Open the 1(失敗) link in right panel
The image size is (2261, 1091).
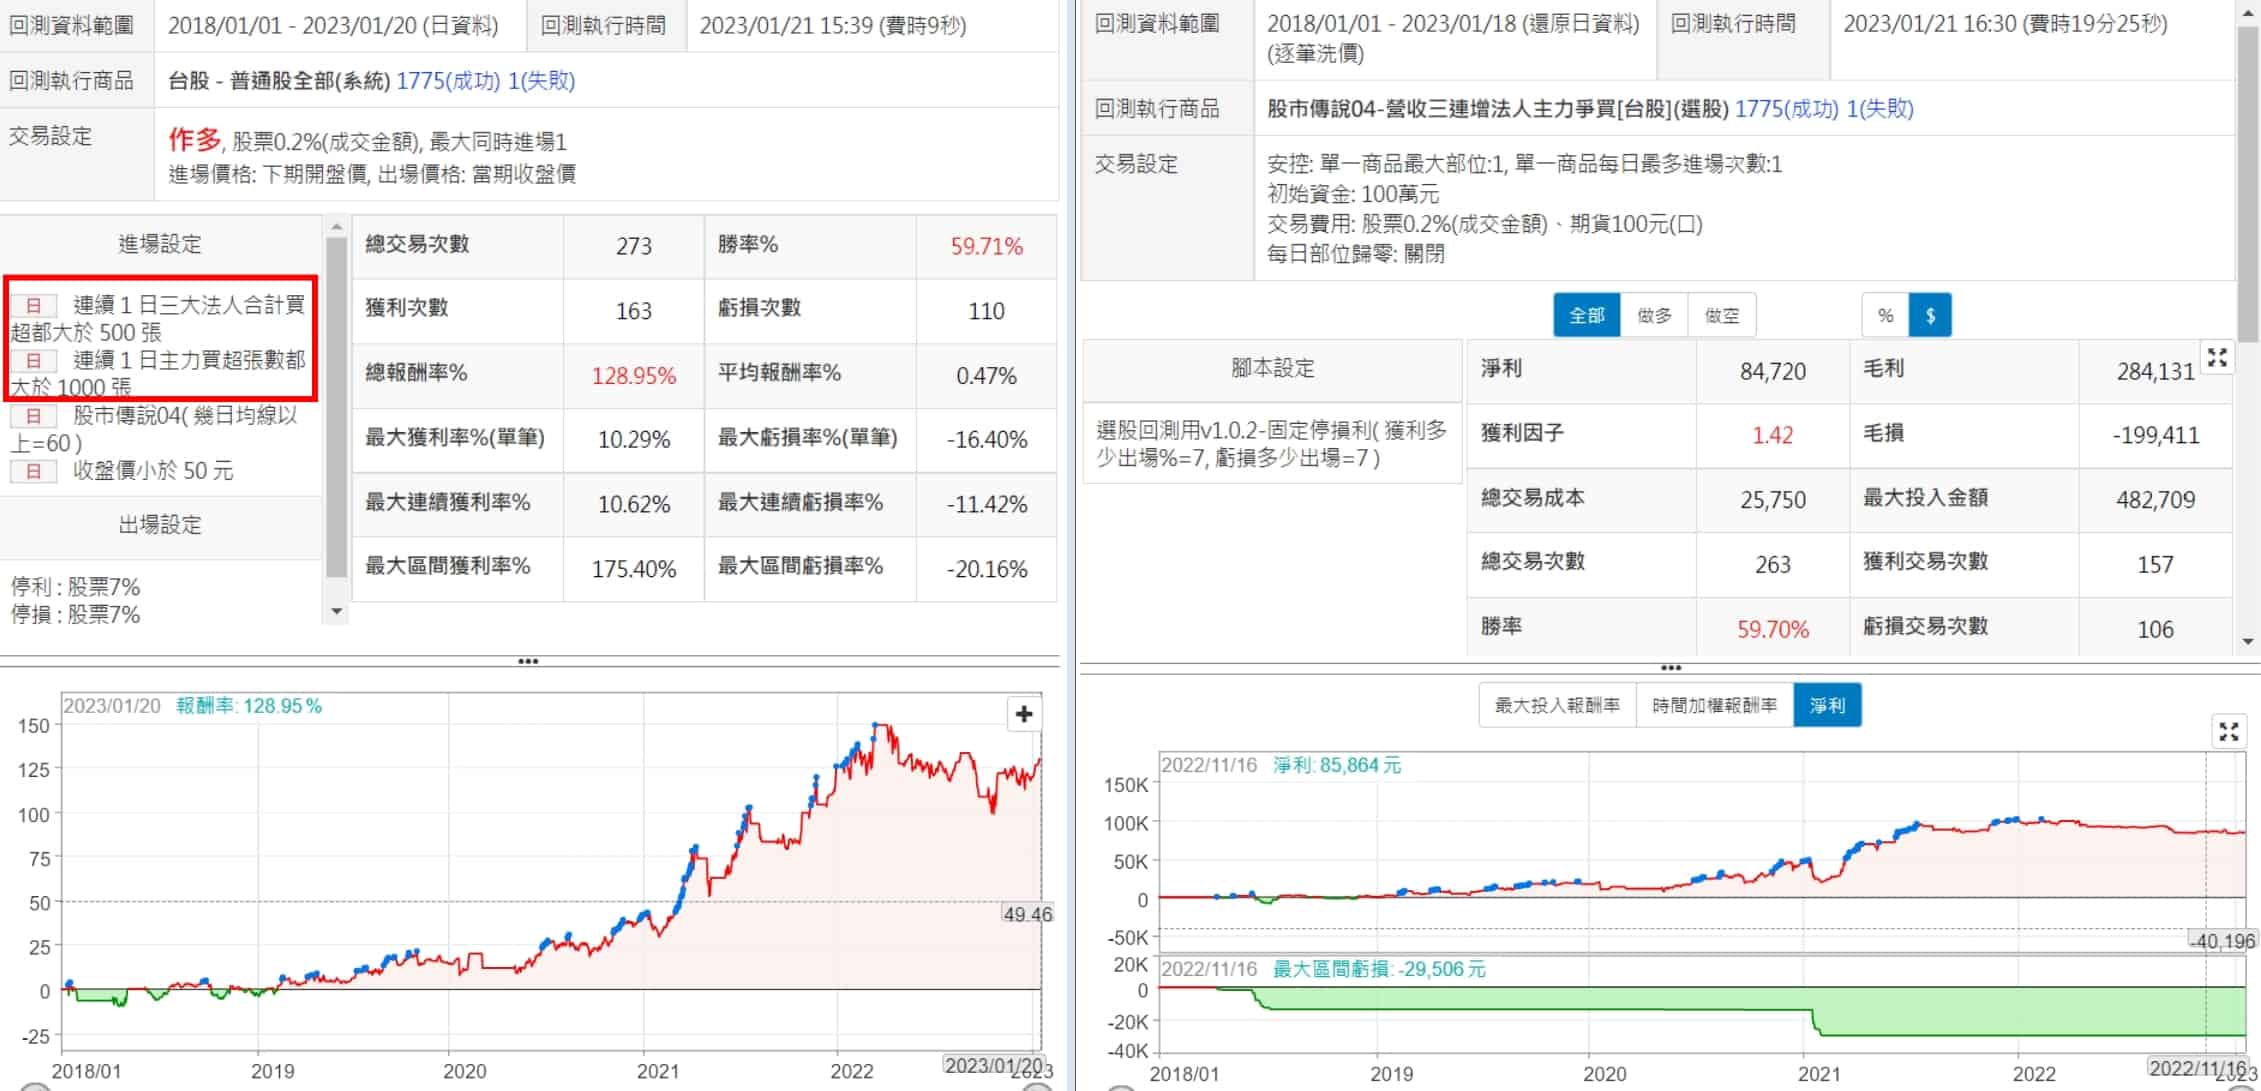(x=1880, y=109)
